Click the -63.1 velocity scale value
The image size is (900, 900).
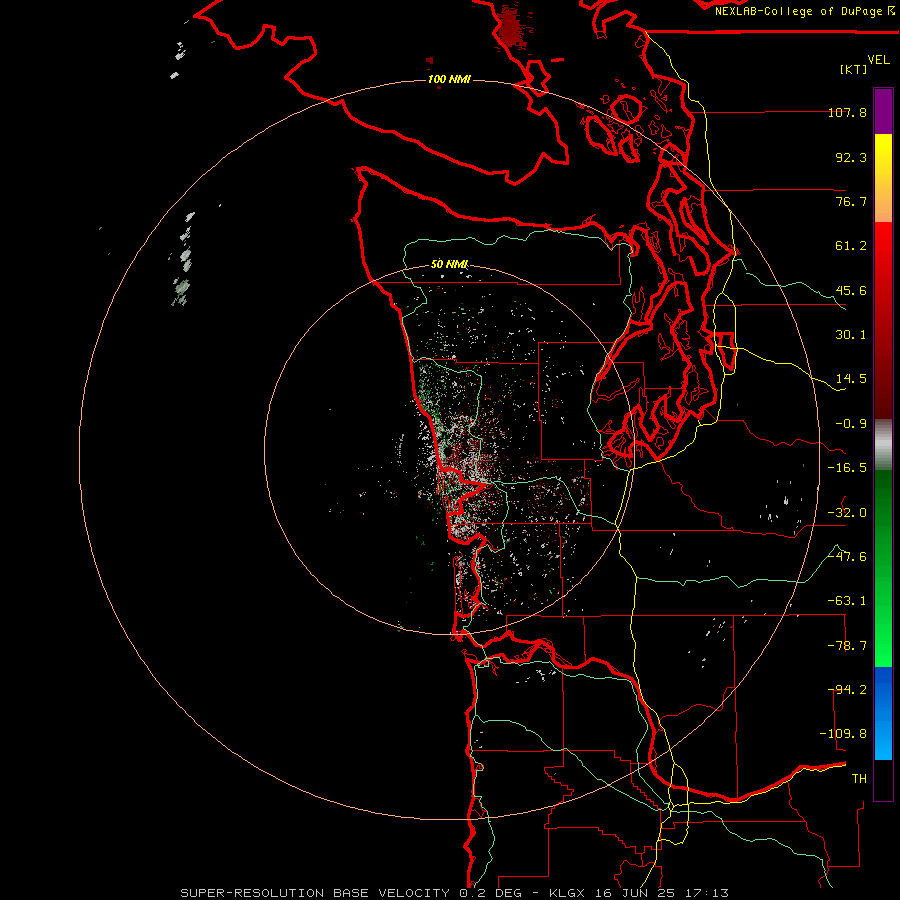[847, 601]
